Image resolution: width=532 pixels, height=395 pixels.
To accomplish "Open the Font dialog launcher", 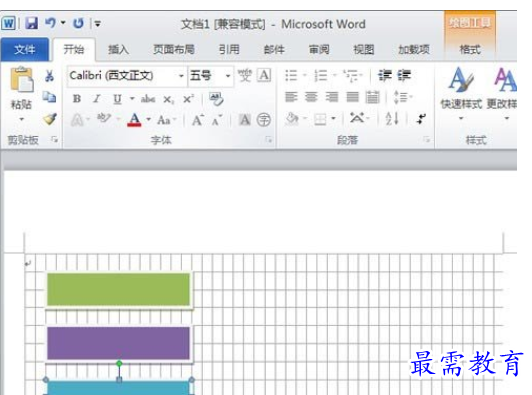I will [x=268, y=139].
